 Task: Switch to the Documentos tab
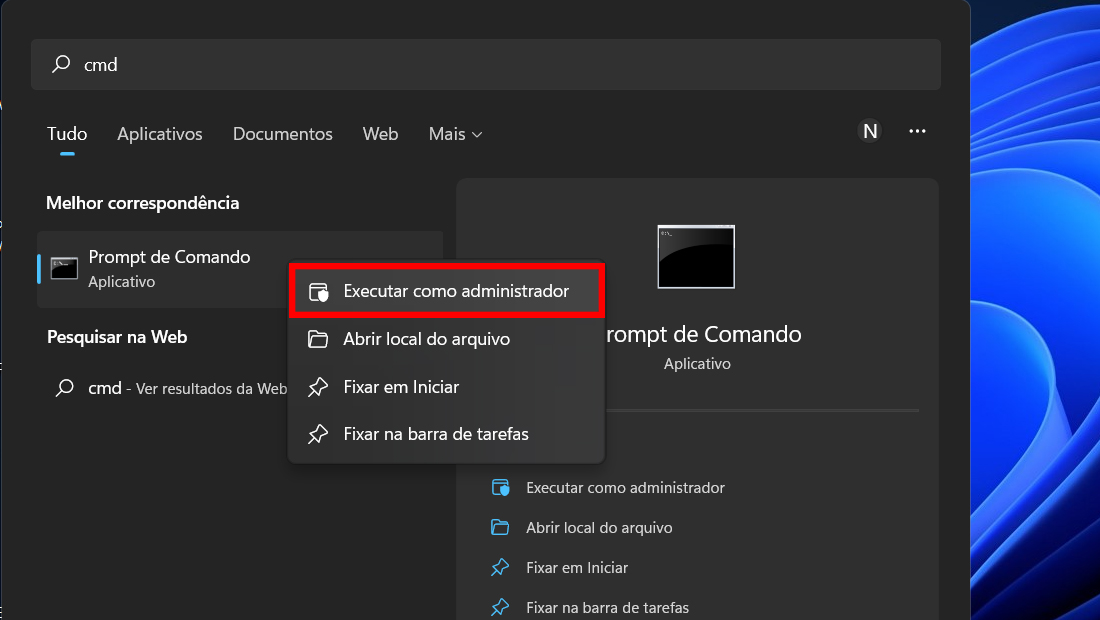tap(283, 134)
